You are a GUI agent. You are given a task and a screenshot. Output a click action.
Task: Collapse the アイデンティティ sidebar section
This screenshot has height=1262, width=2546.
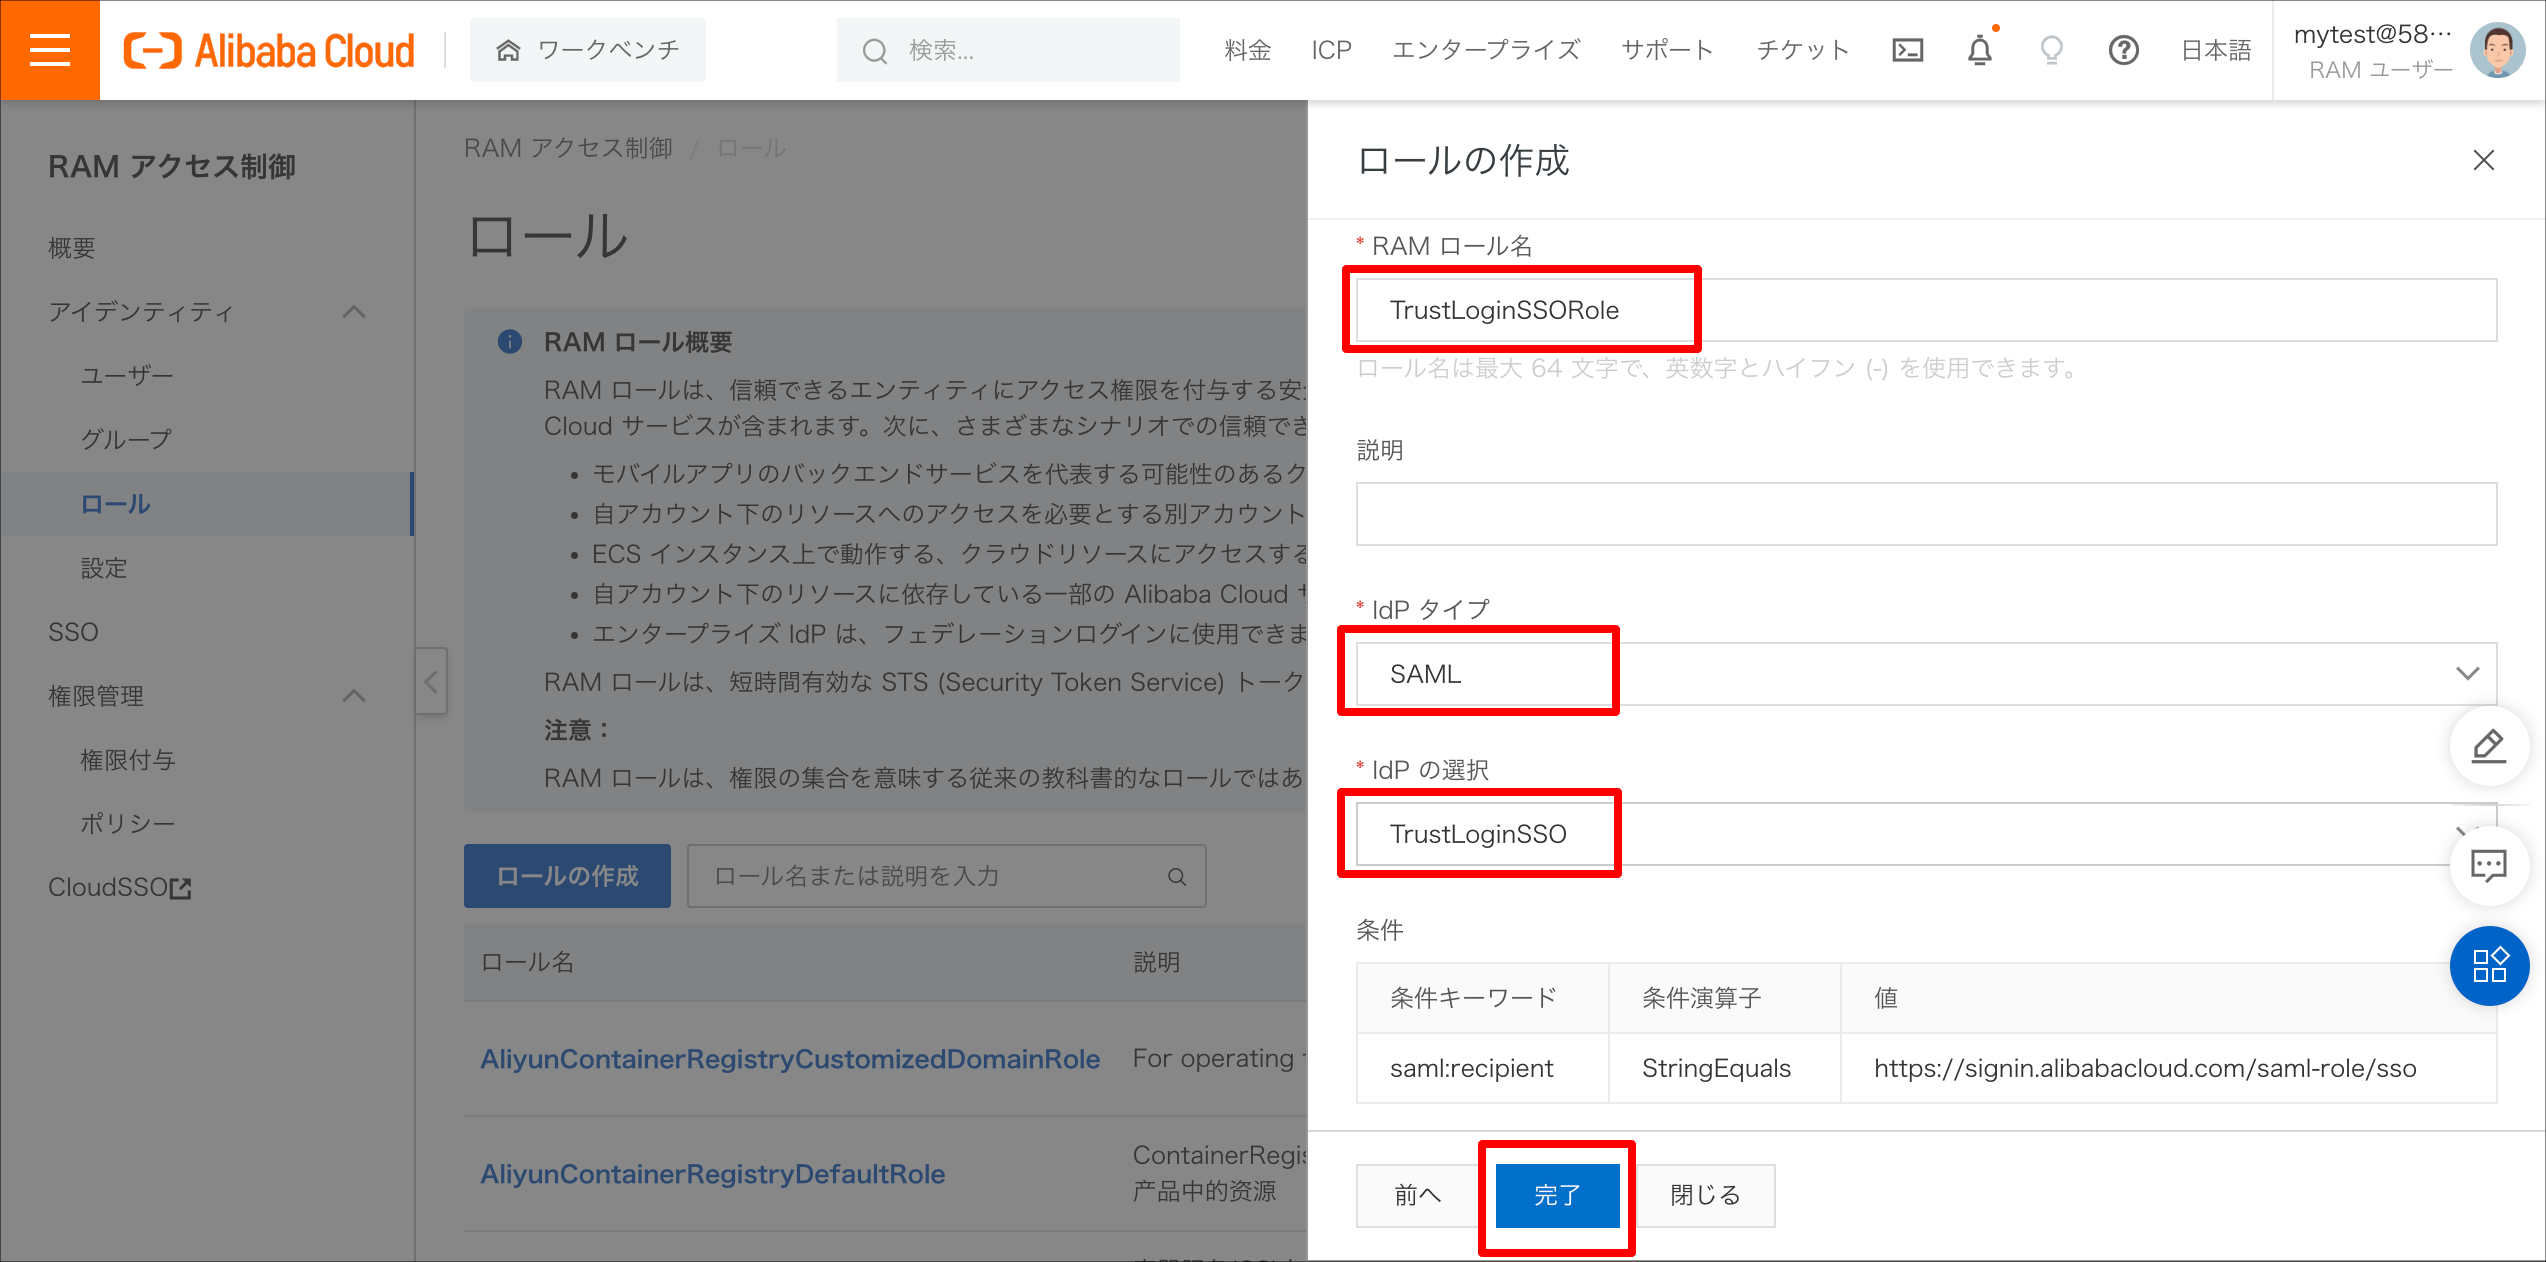pos(354,312)
